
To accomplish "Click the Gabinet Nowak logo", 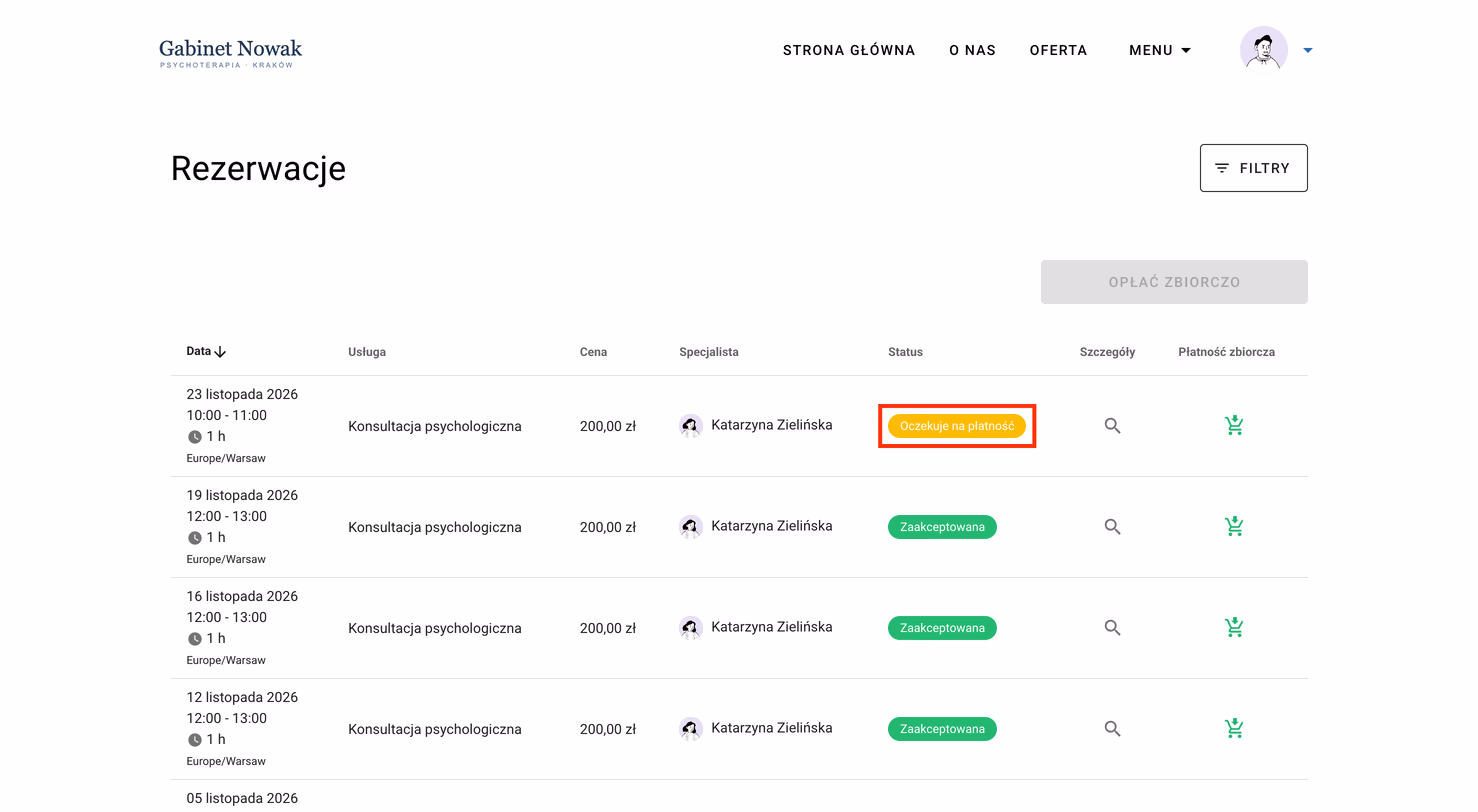I will tap(230, 53).
